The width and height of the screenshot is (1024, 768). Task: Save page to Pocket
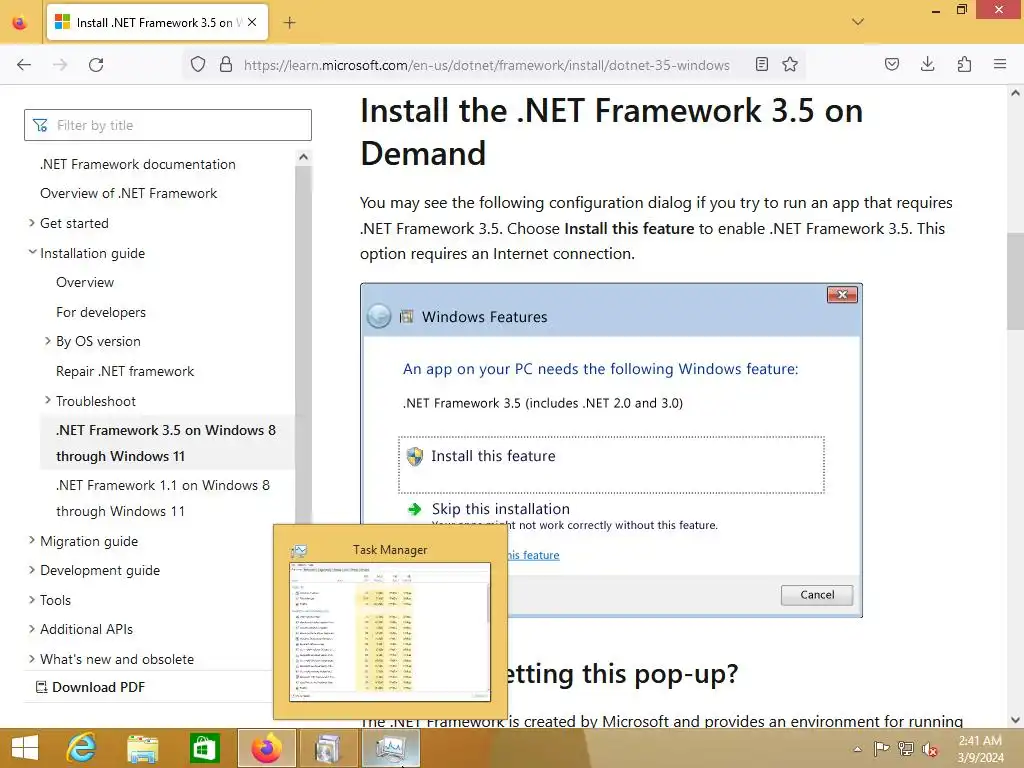(x=892, y=65)
